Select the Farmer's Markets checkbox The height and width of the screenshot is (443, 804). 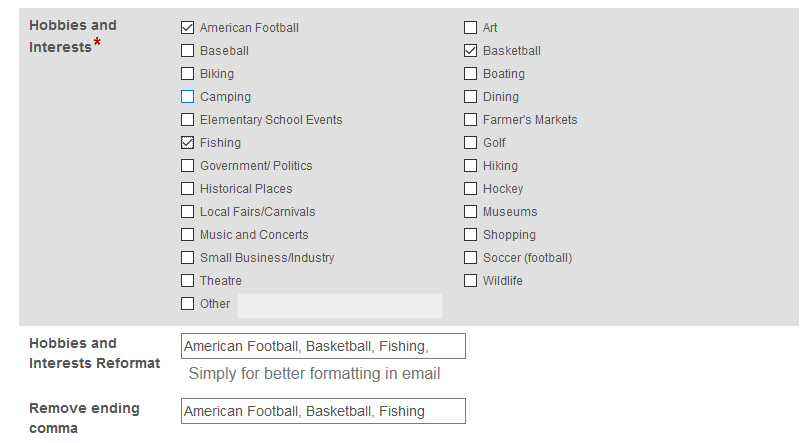click(x=470, y=120)
